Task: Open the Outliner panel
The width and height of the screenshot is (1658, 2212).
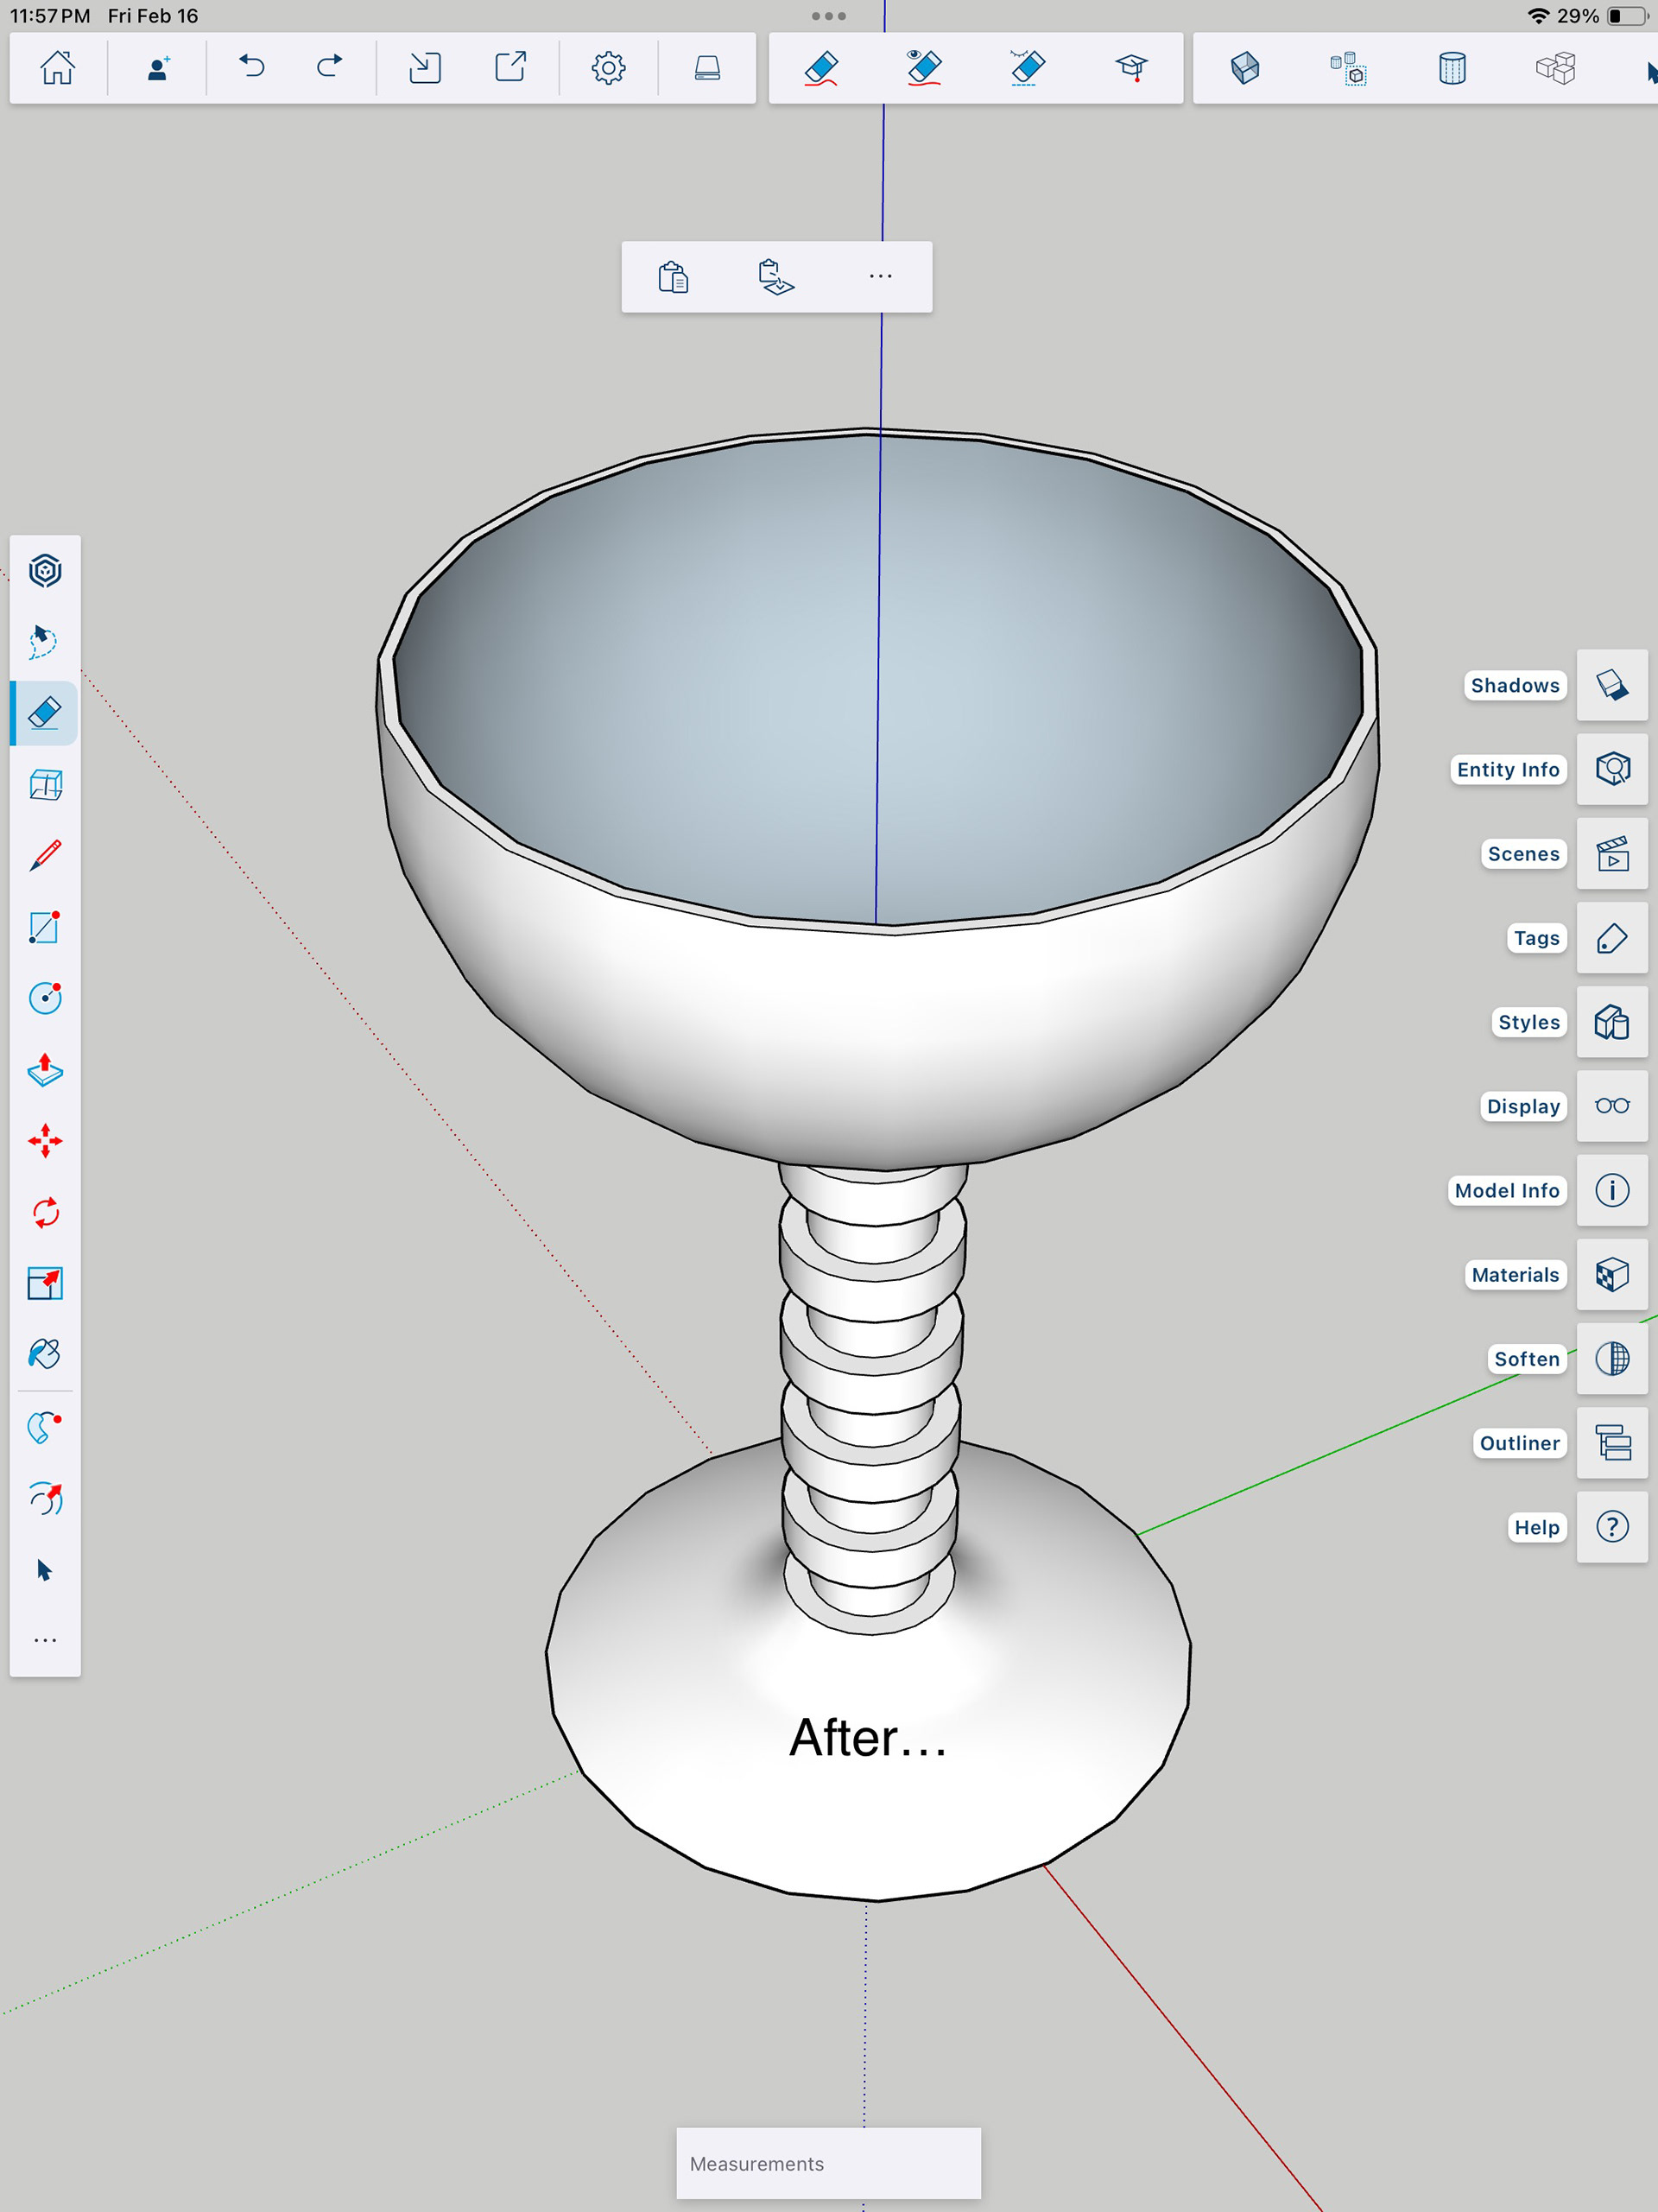Action: (x=1612, y=1443)
